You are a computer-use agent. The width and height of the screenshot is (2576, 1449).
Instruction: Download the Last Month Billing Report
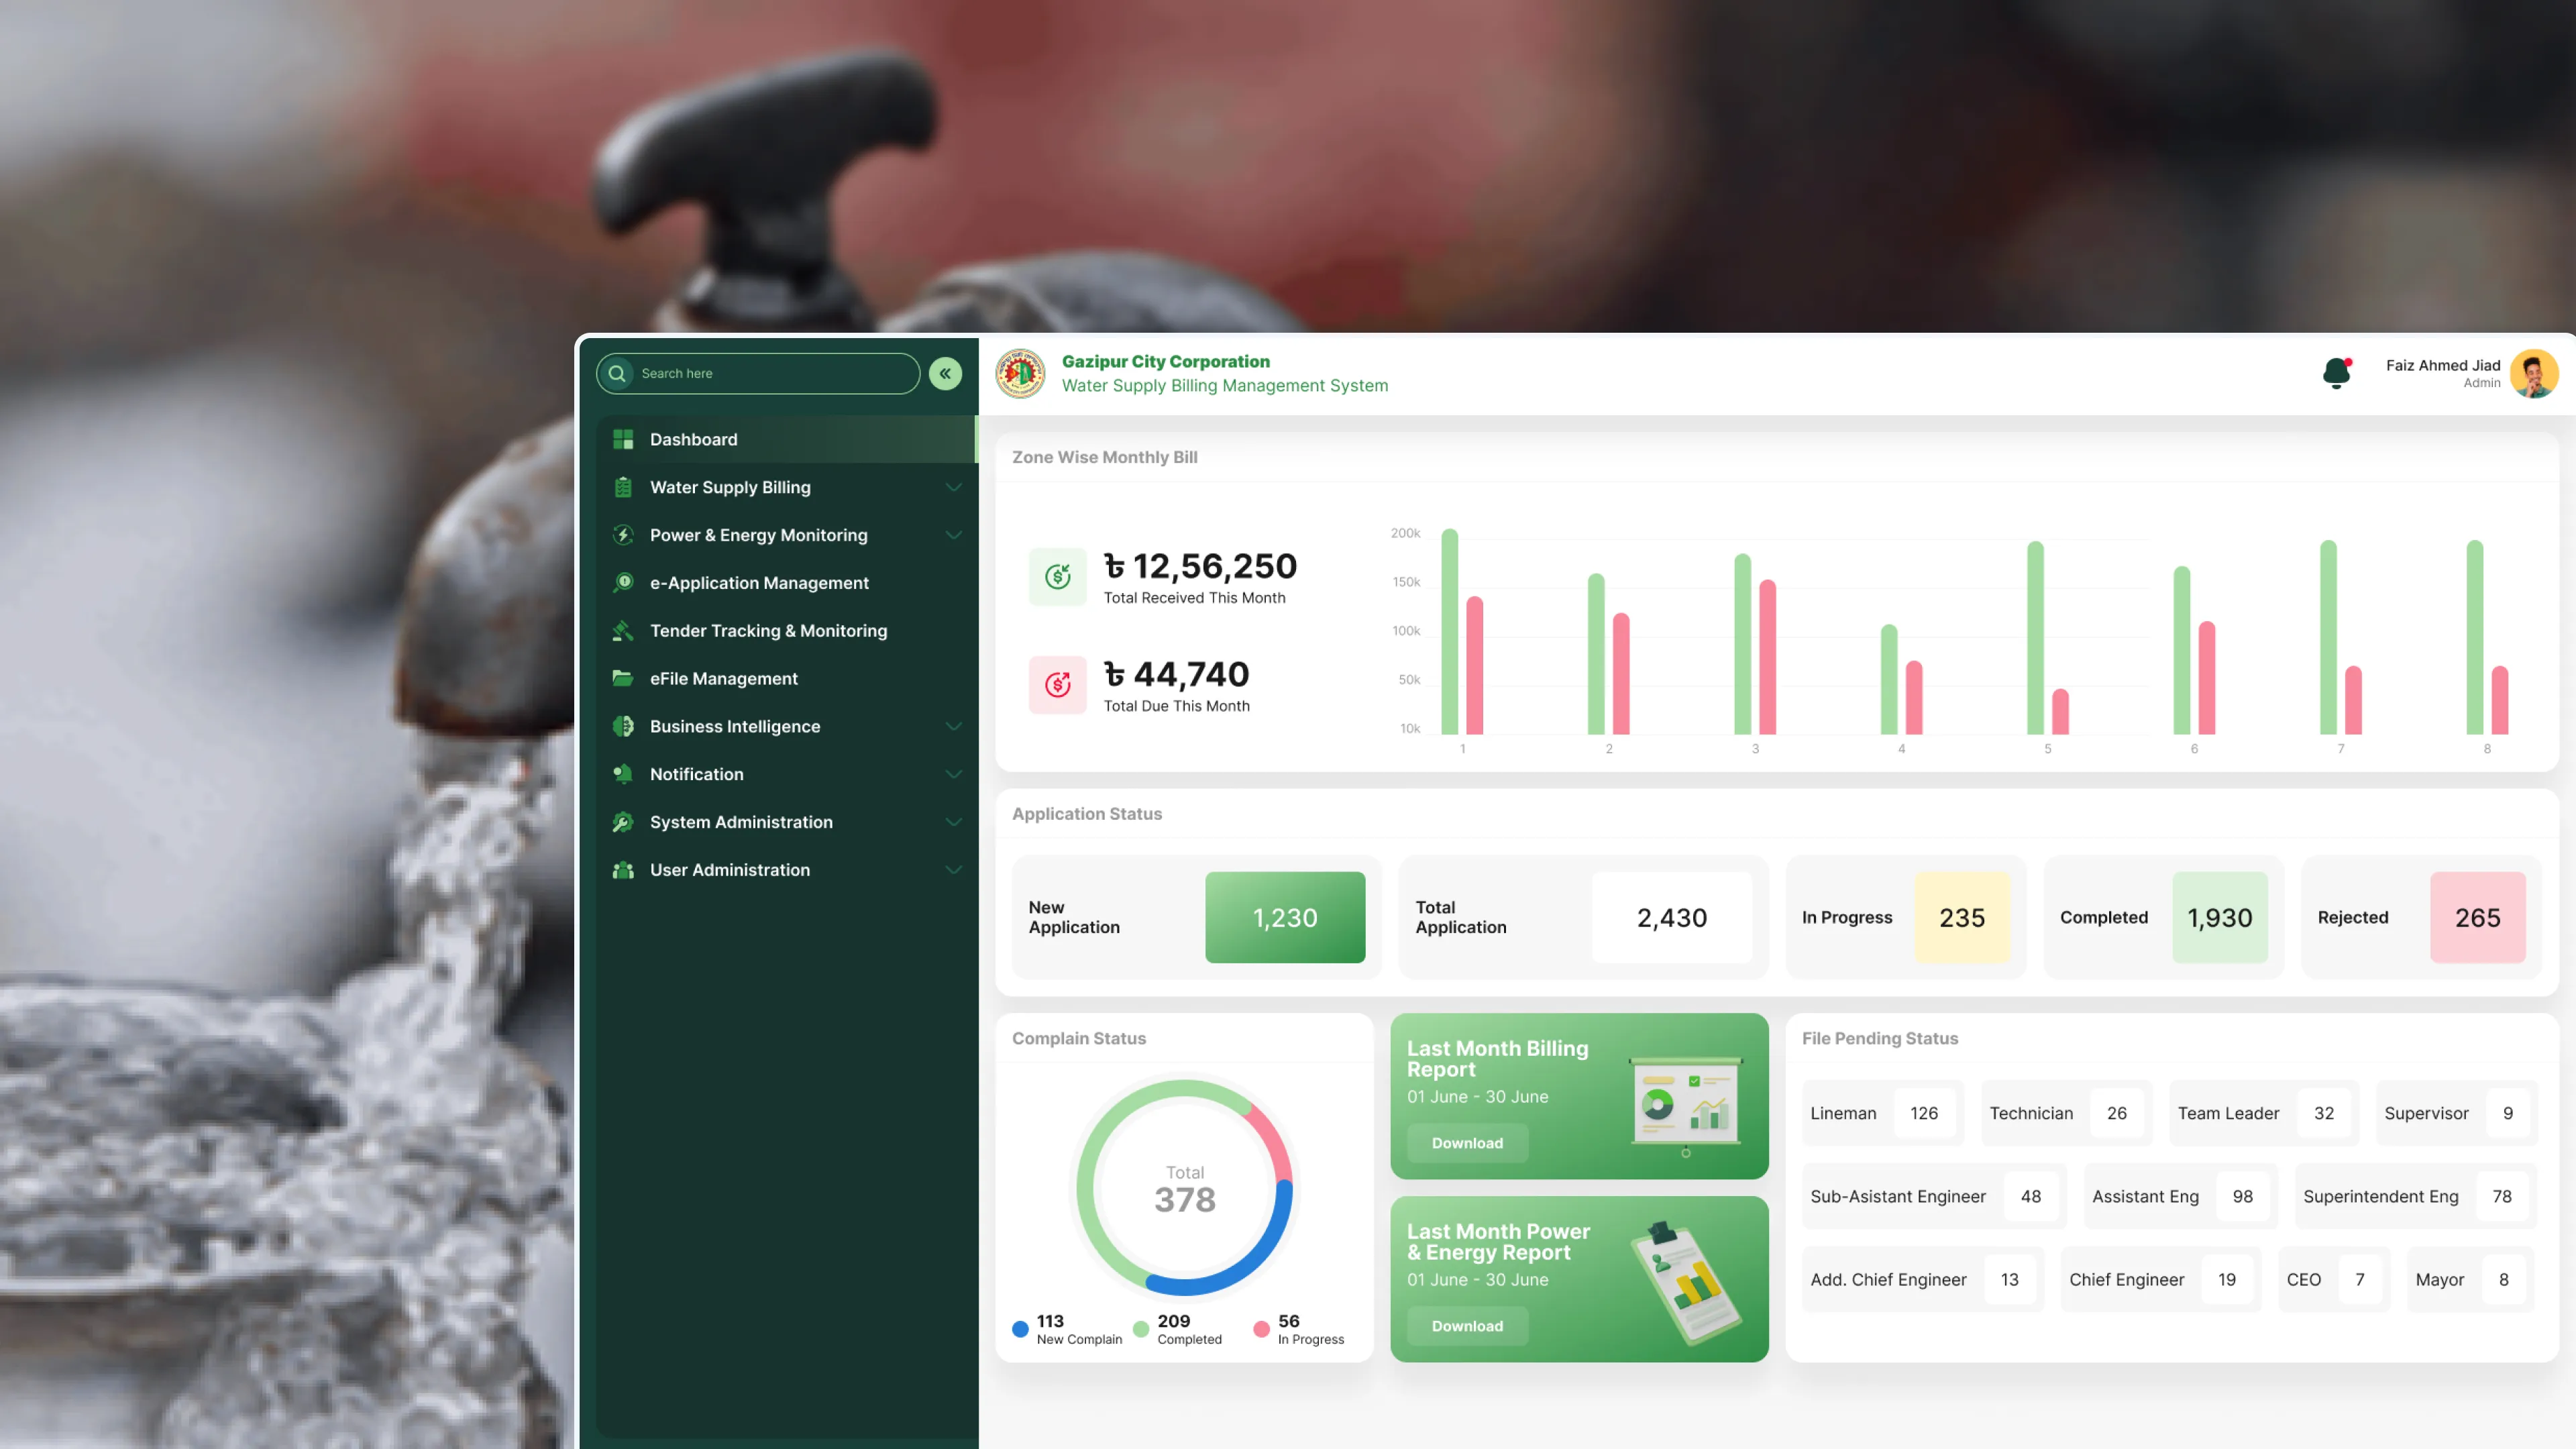(x=1467, y=1143)
